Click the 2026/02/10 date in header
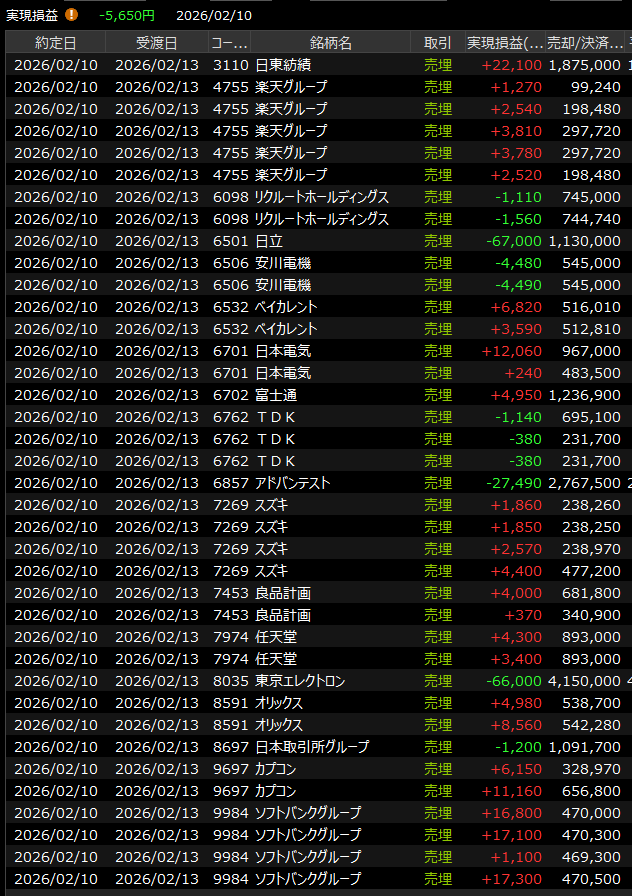This screenshot has height=896, width=632. pyautogui.click(x=214, y=15)
